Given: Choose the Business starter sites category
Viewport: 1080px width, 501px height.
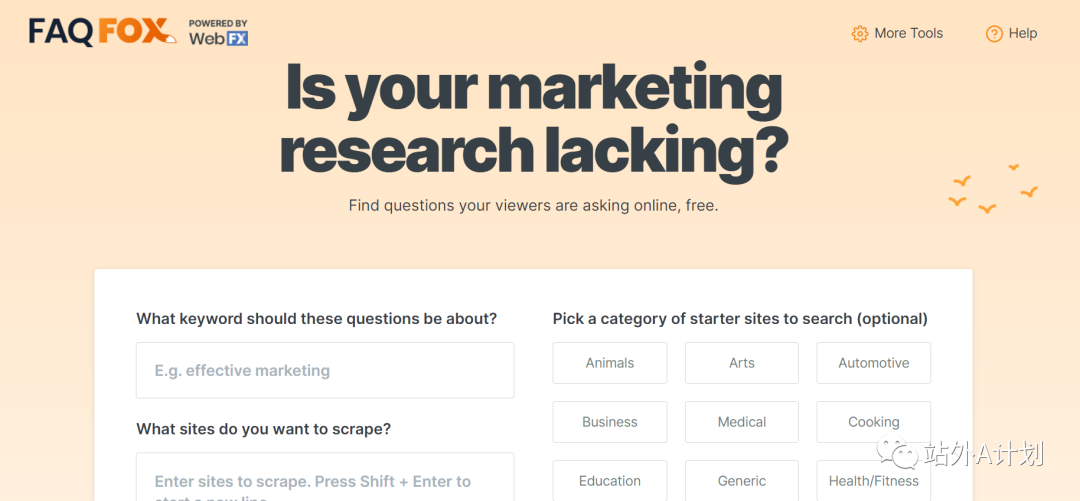Looking at the screenshot, I should click(x=610, y=422).
